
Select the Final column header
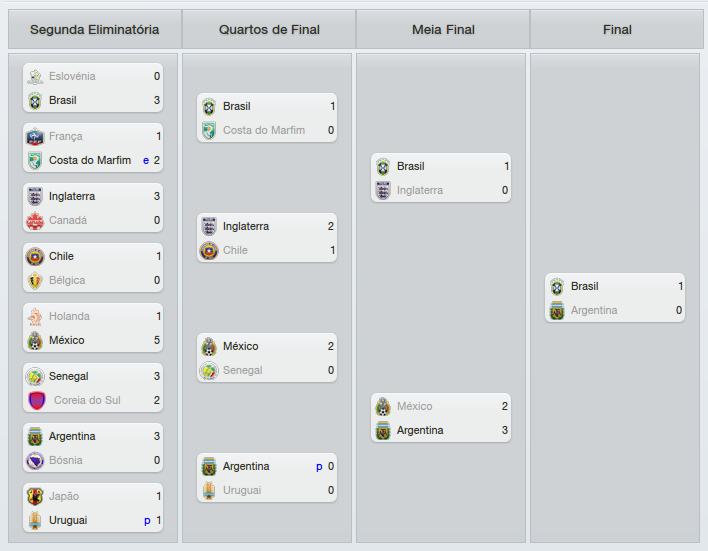(617, 30)
